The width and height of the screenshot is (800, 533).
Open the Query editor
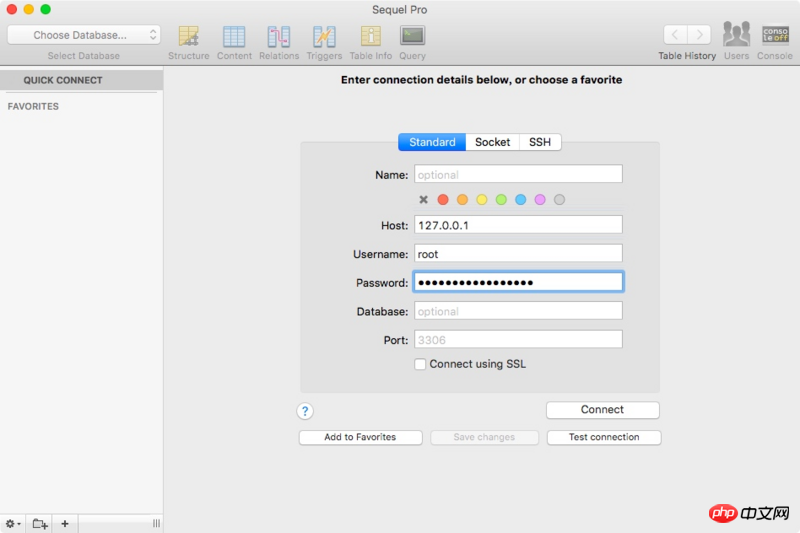click(412, 43)
